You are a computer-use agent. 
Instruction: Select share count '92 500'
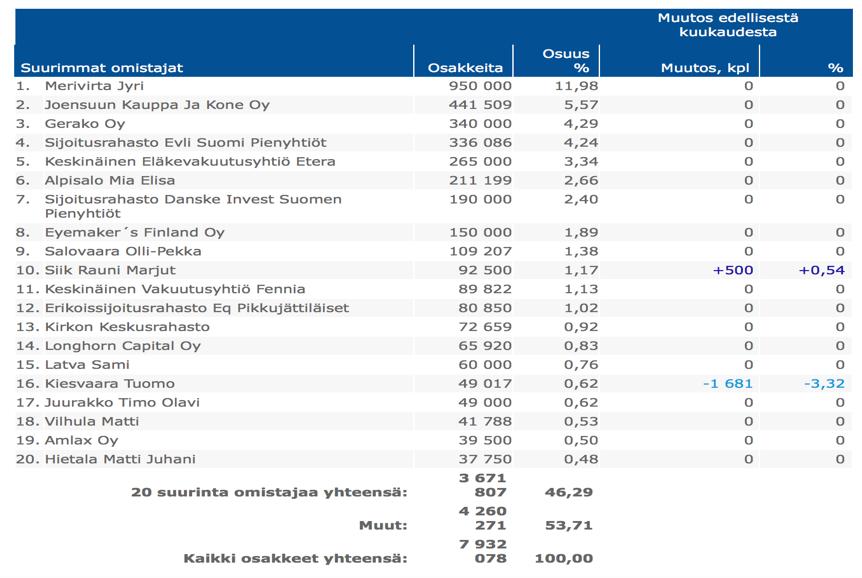click(x=485, y=270)
